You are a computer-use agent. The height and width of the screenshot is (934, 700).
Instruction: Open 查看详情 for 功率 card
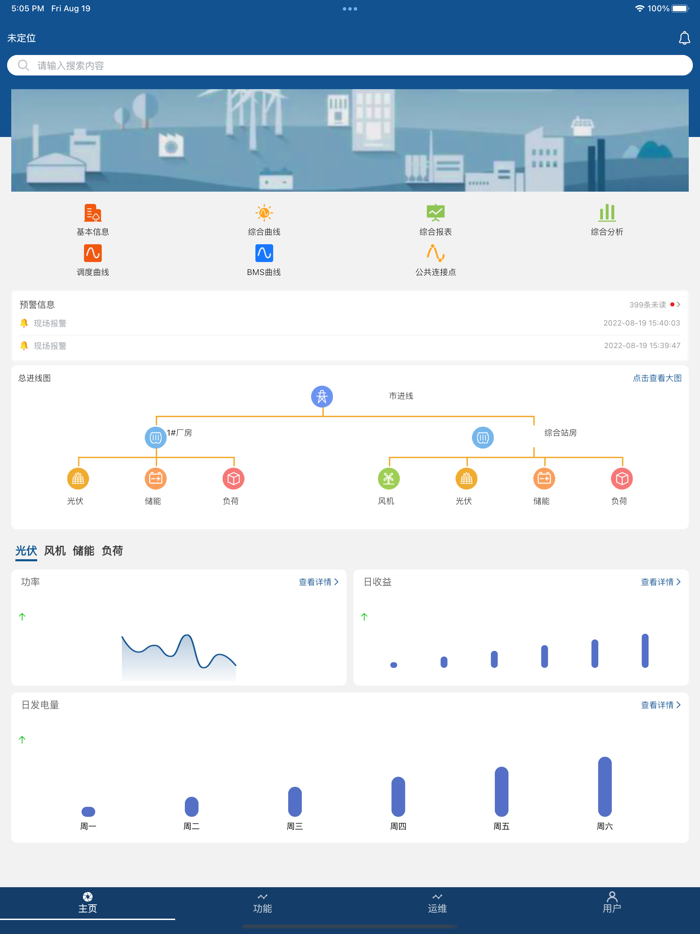[x=319, y=582]
